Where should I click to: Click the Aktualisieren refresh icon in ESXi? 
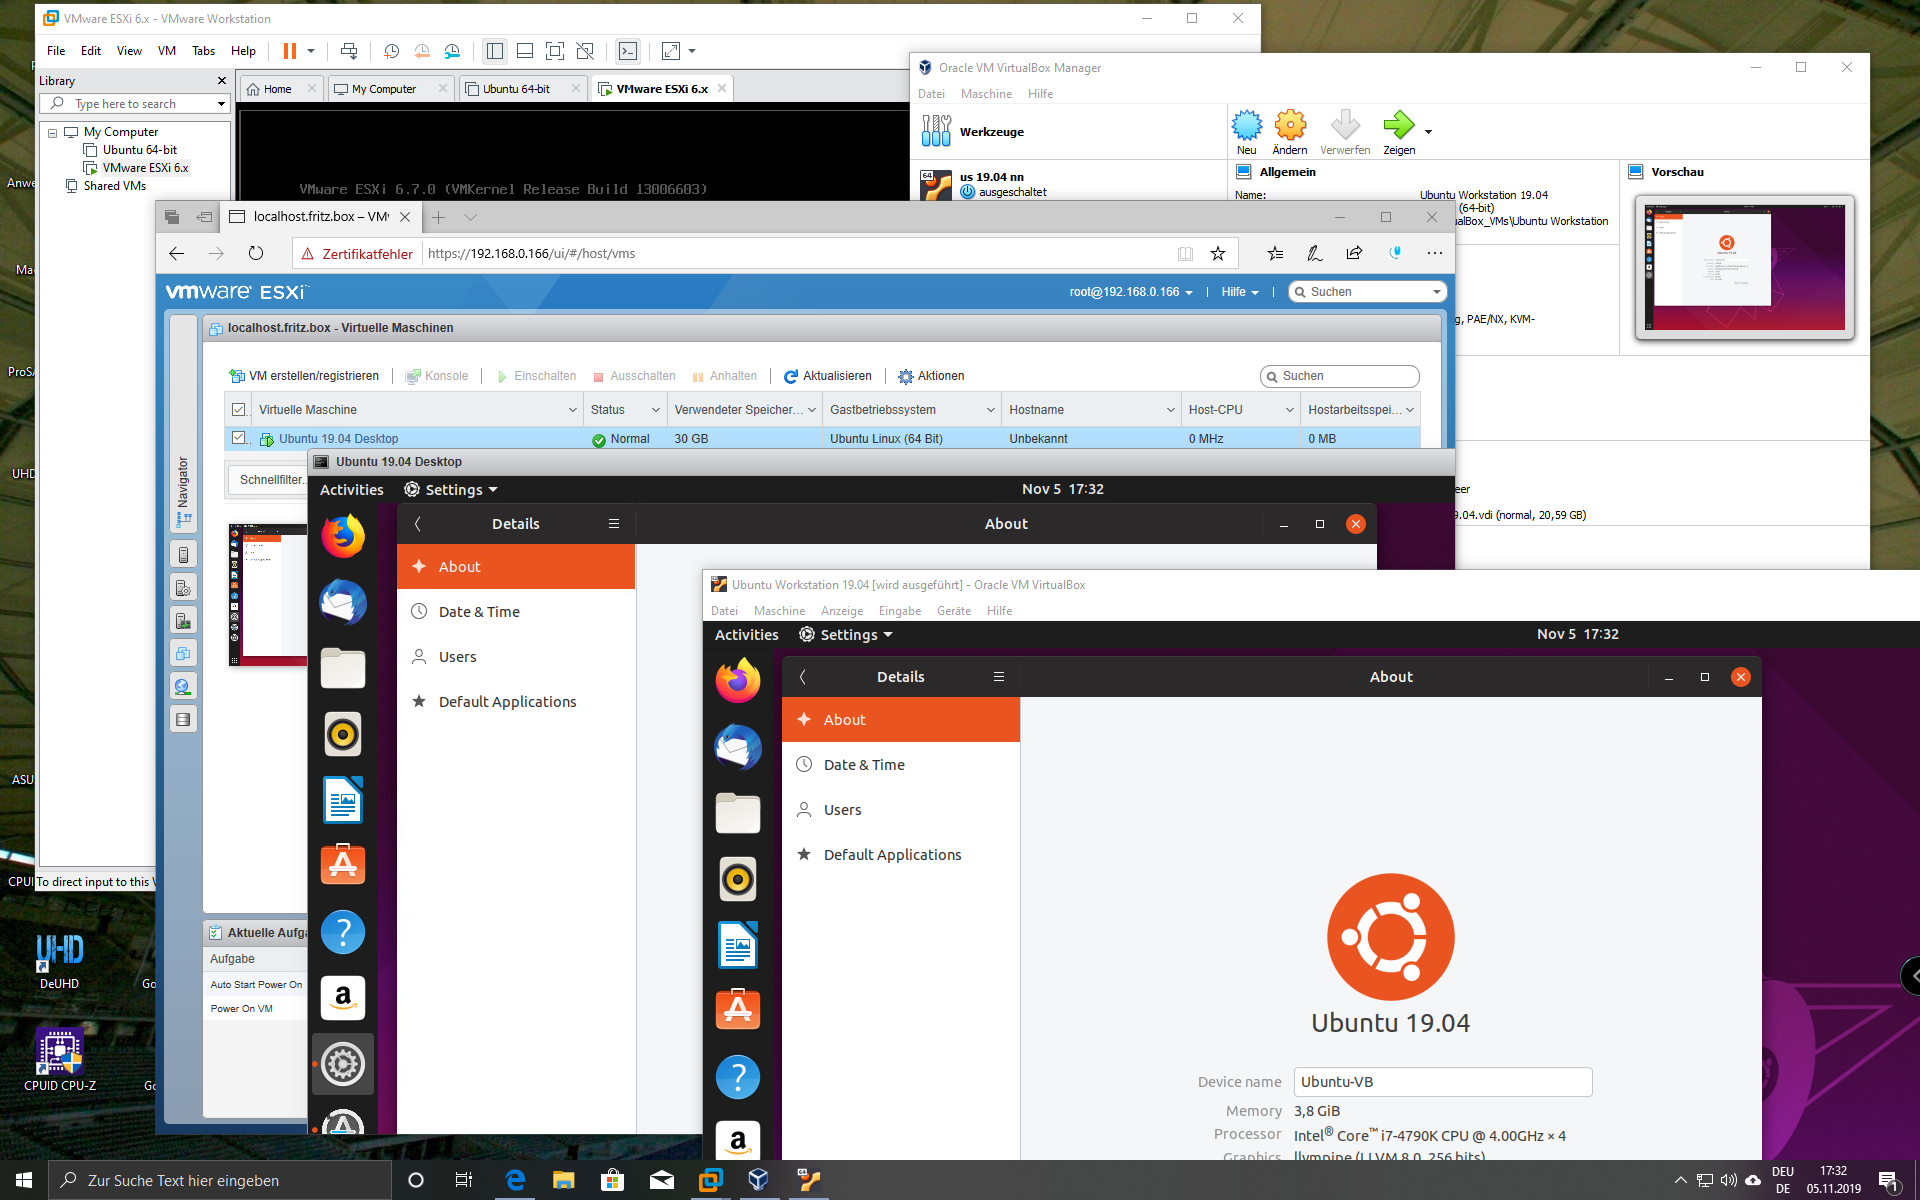point(791,376)
